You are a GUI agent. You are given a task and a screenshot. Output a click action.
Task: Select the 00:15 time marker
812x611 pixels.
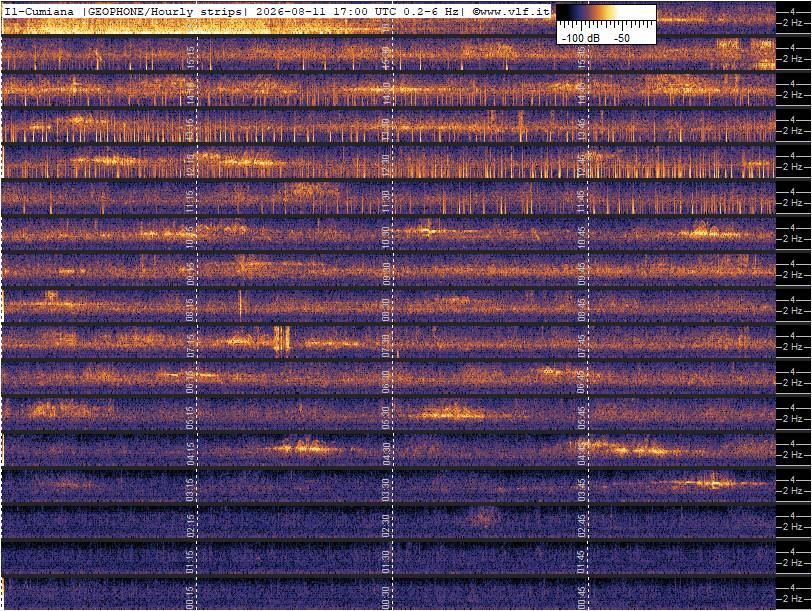(x=190, y=598)
